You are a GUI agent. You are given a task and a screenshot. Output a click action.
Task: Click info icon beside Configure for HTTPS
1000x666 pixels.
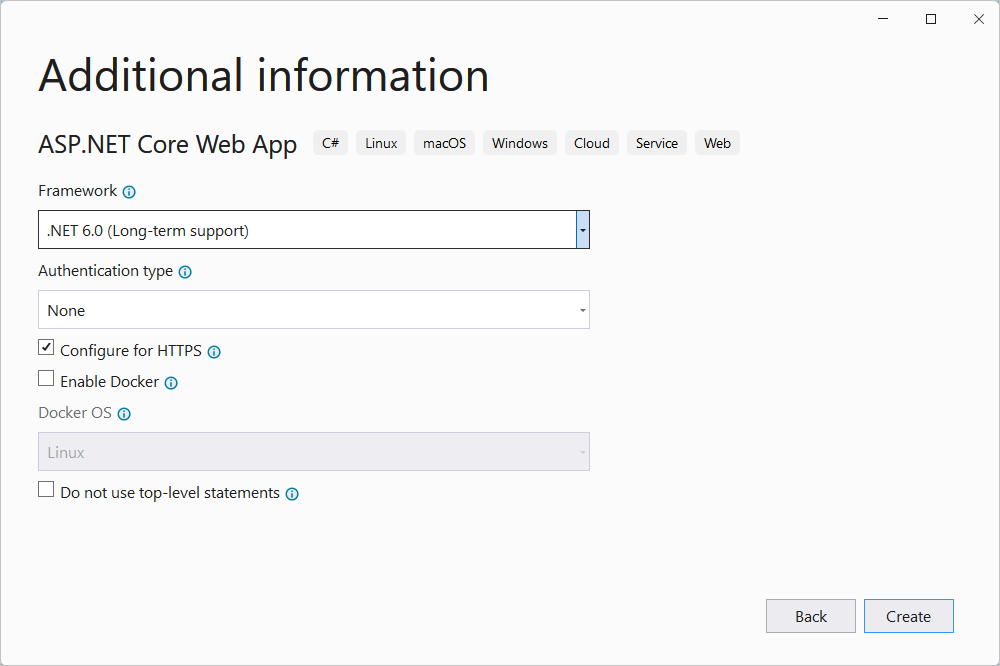(214, 352)
